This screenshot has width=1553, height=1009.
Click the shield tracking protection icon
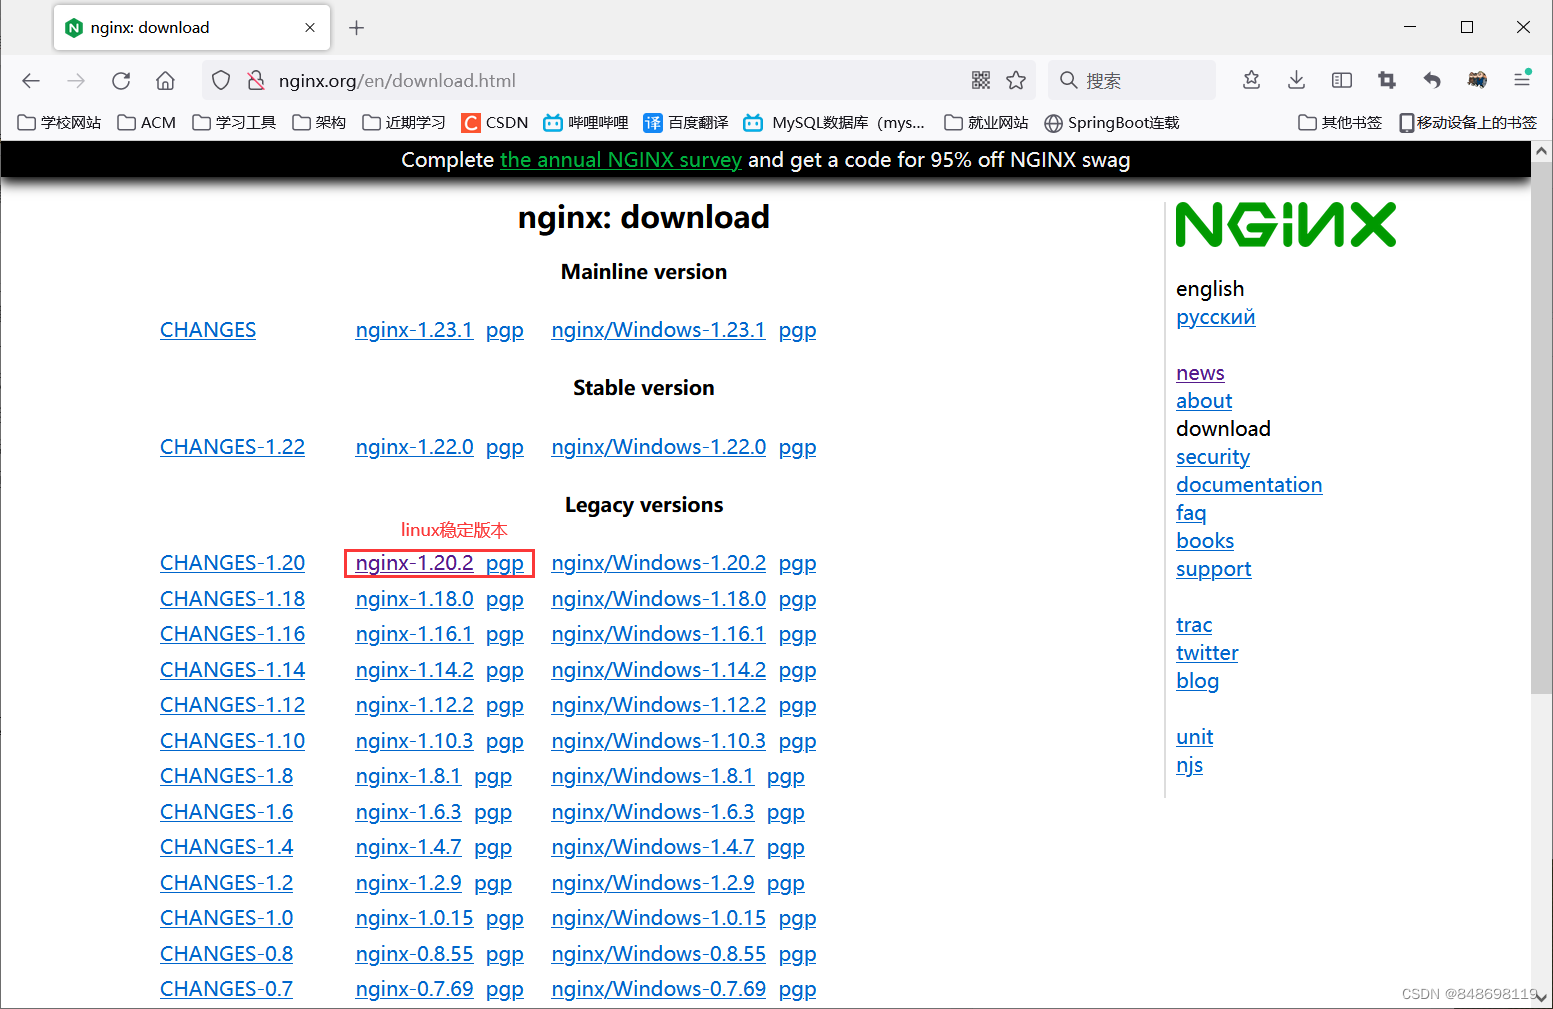(x=221, y=81)
